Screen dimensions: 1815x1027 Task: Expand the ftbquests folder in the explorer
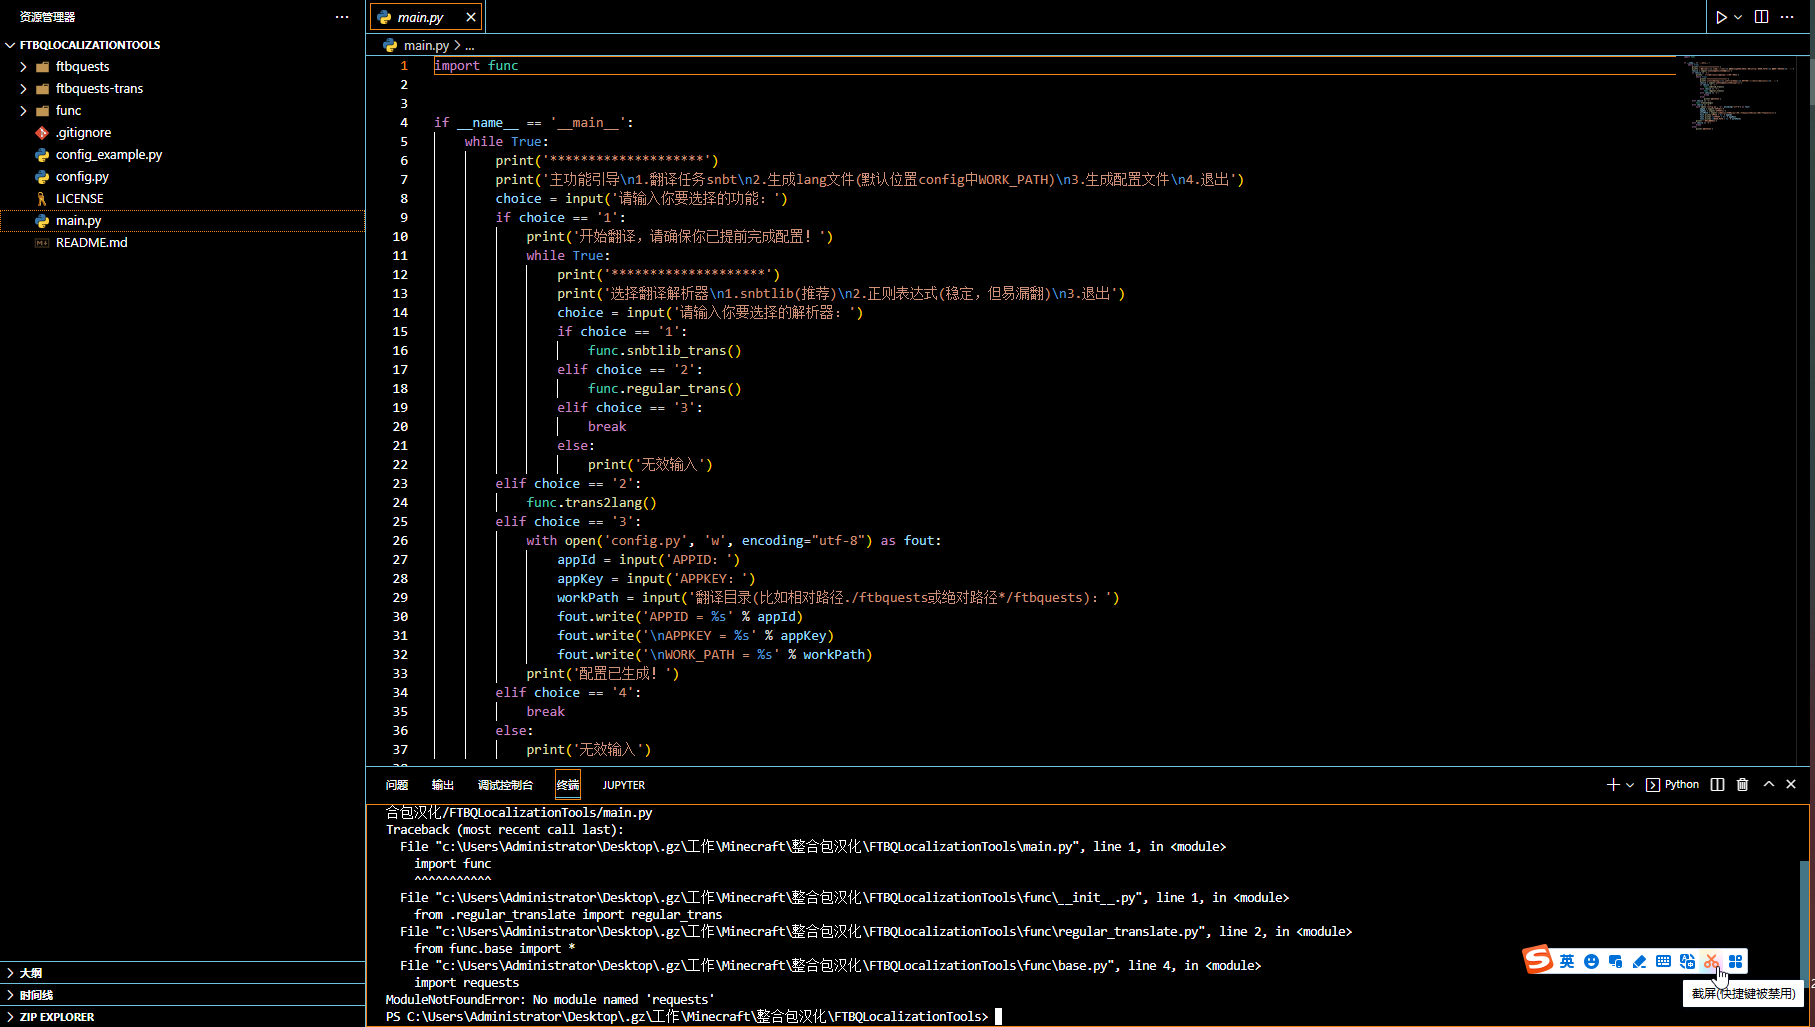[22, 66]
